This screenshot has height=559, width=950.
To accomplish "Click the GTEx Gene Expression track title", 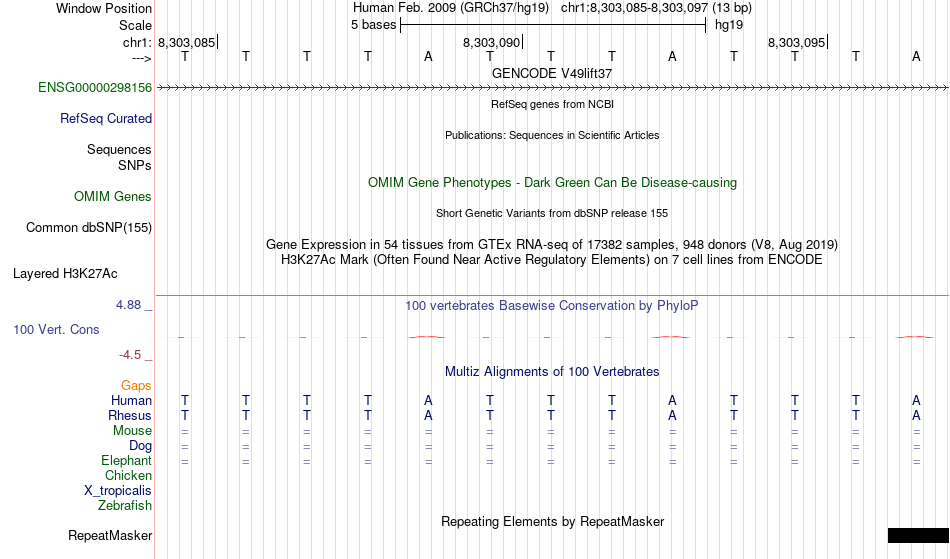I will 552,245.
